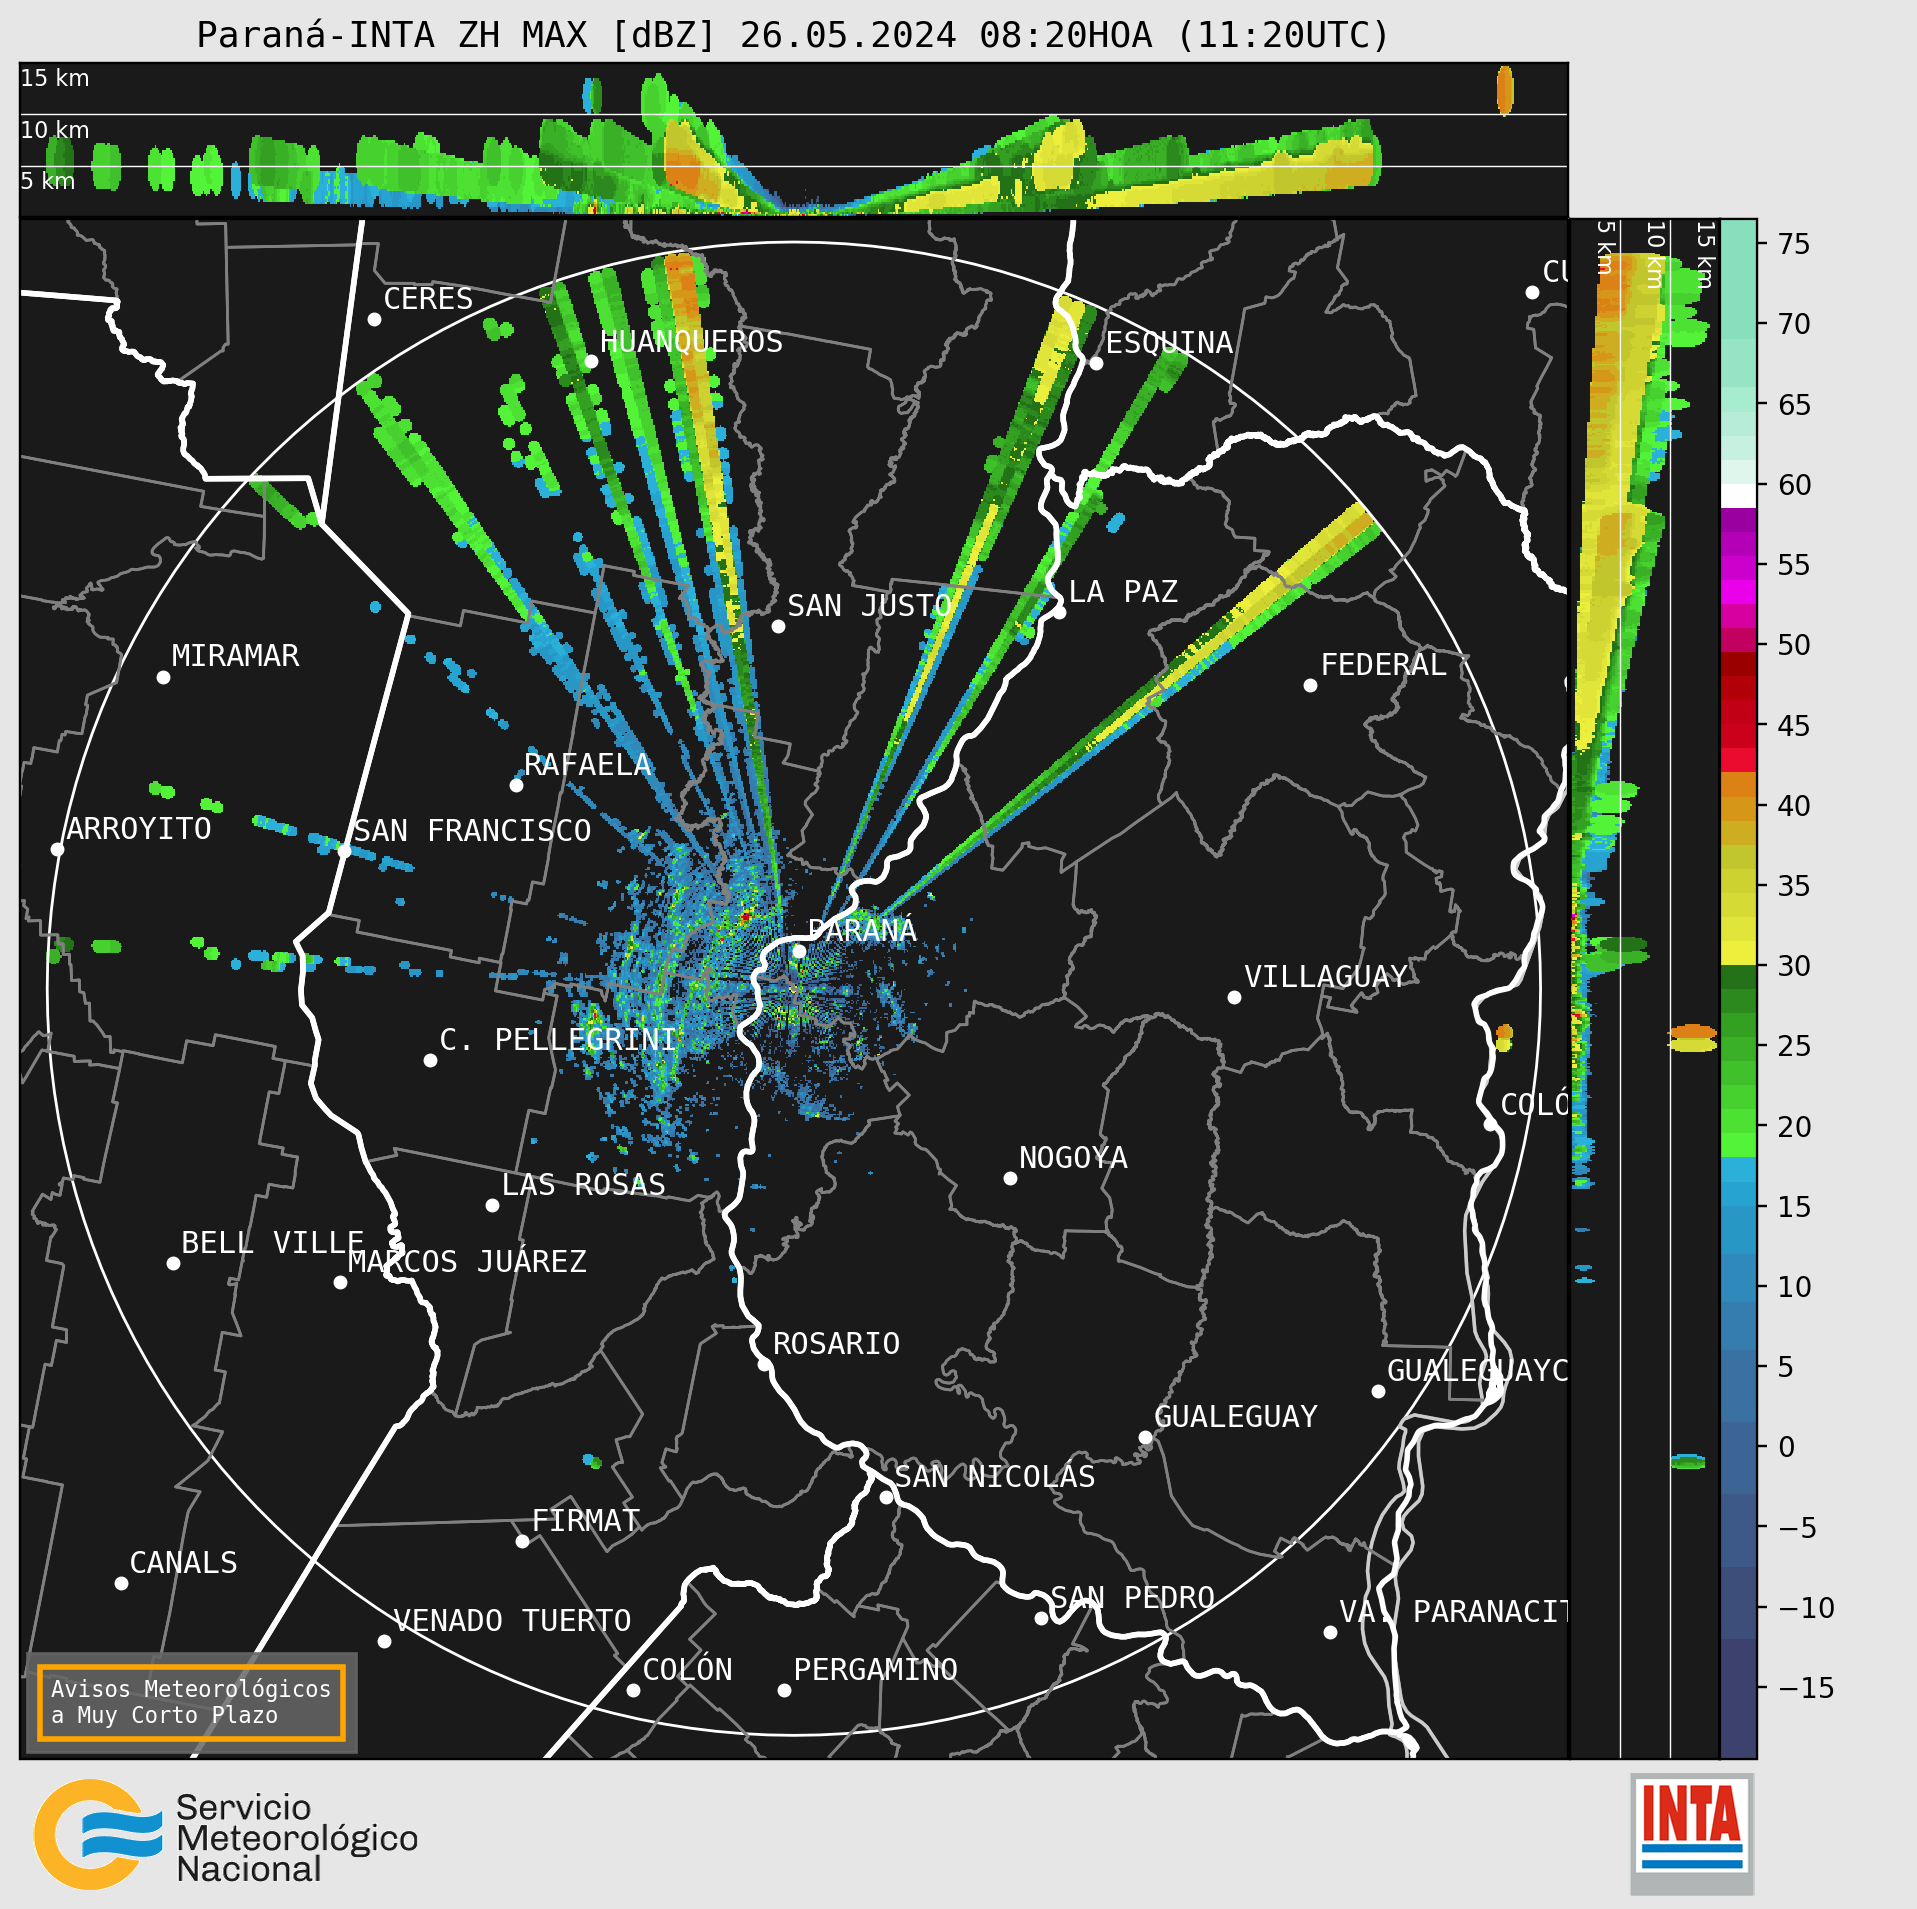This screenshot has height=1909, width=1917.
Task: Click the 10 km label in top panel
Action: [55, 130]
